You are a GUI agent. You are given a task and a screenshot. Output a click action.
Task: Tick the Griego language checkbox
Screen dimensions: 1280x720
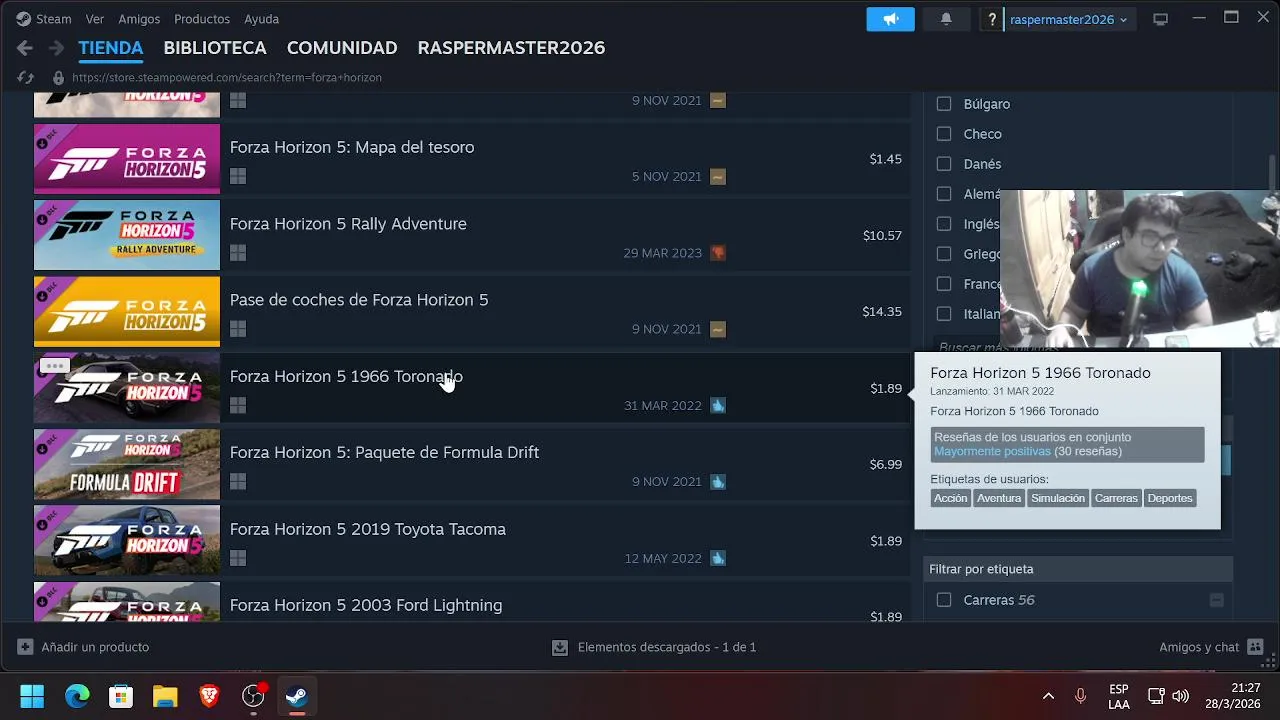pos(943,254)
